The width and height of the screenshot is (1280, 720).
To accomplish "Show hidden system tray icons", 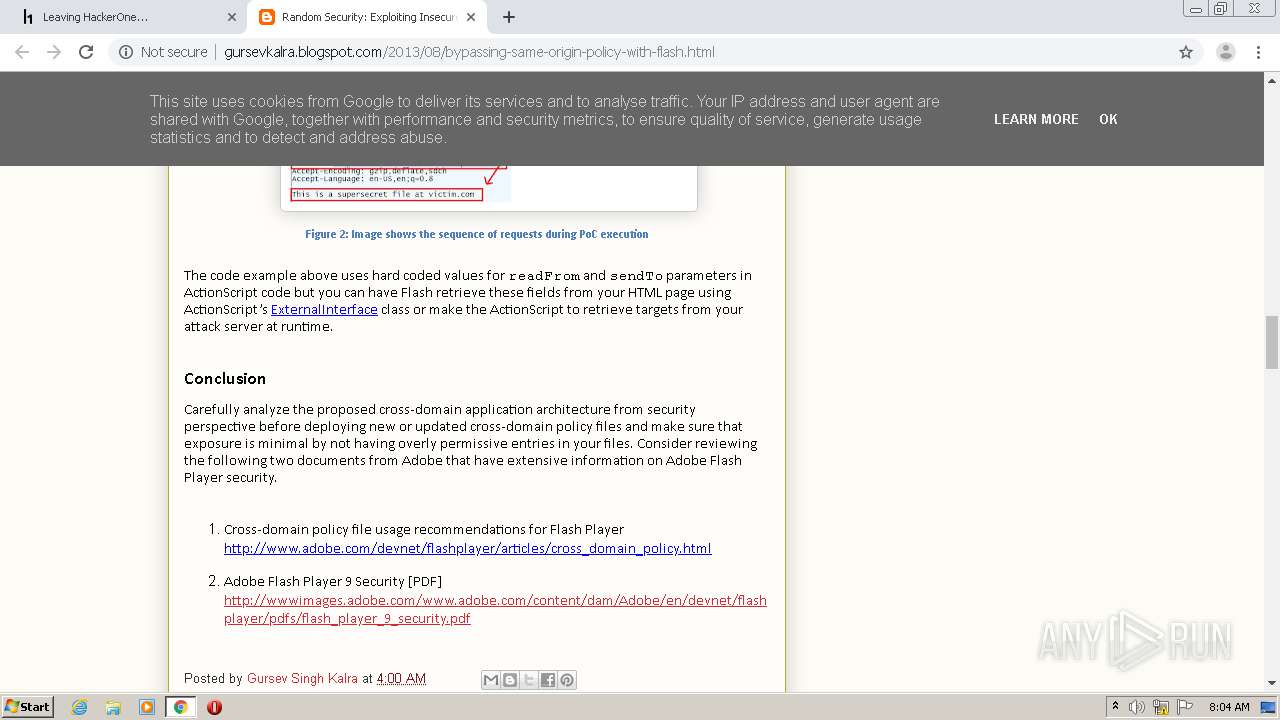I will point(1115,707).
